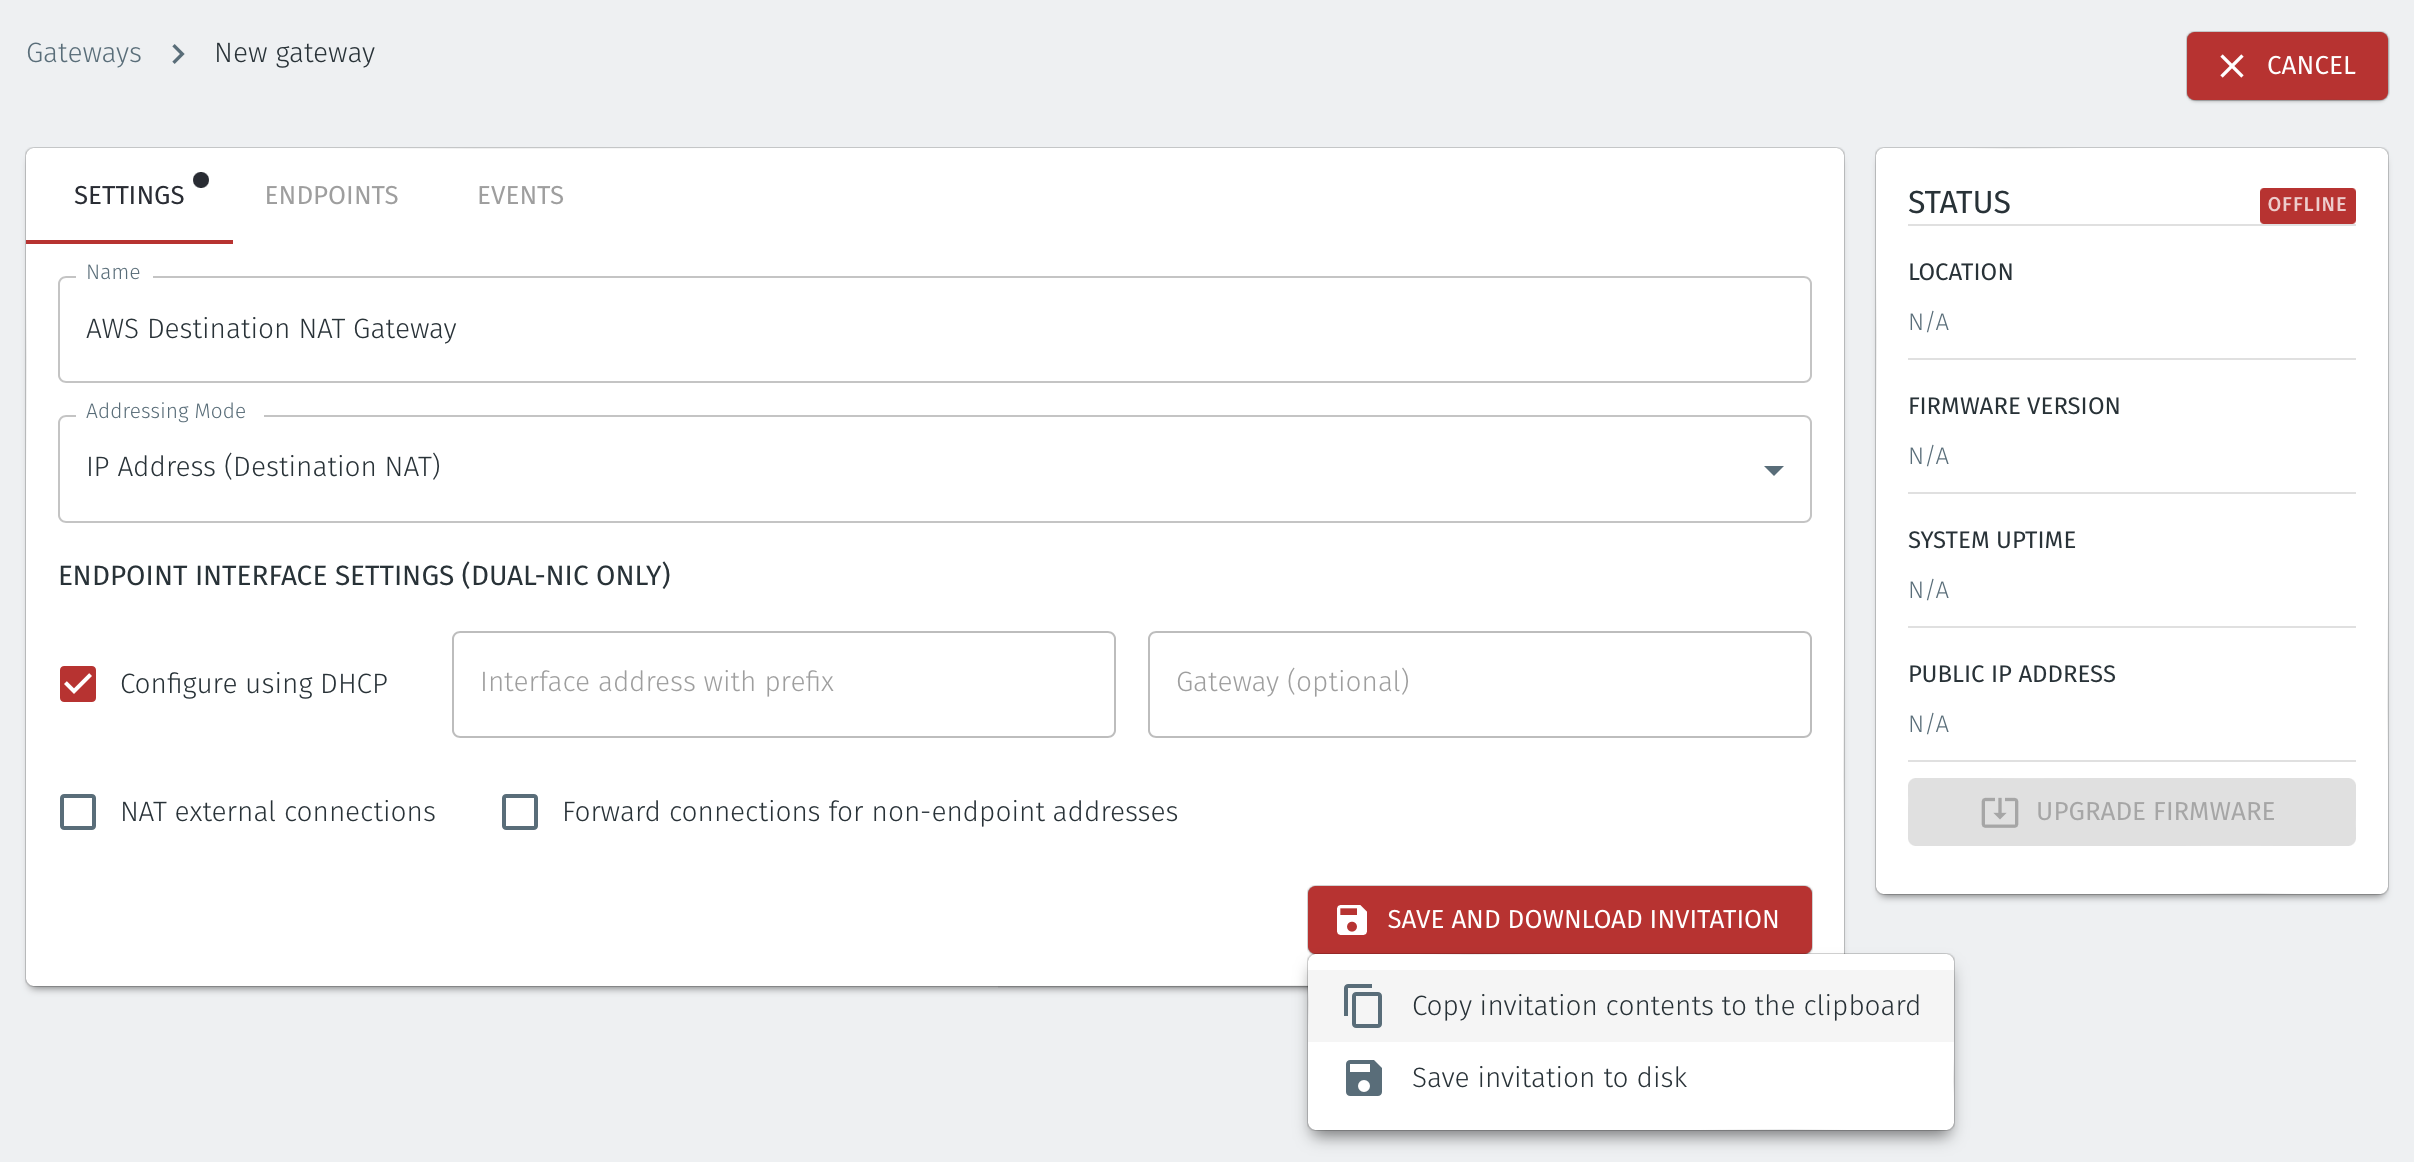Click the Public IP Address label

click(x=2012, y=674)
